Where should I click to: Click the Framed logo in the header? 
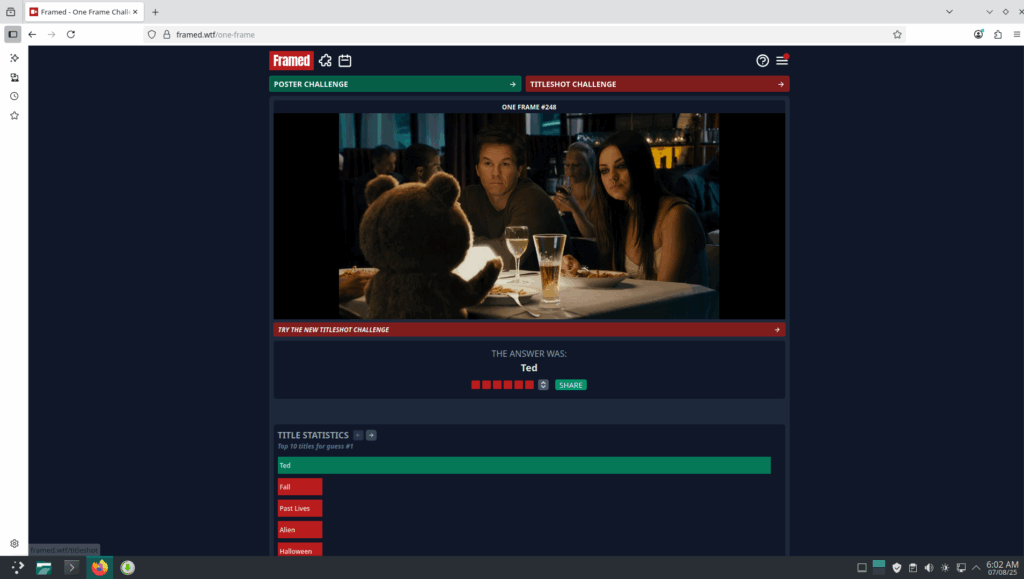point(291,61)
